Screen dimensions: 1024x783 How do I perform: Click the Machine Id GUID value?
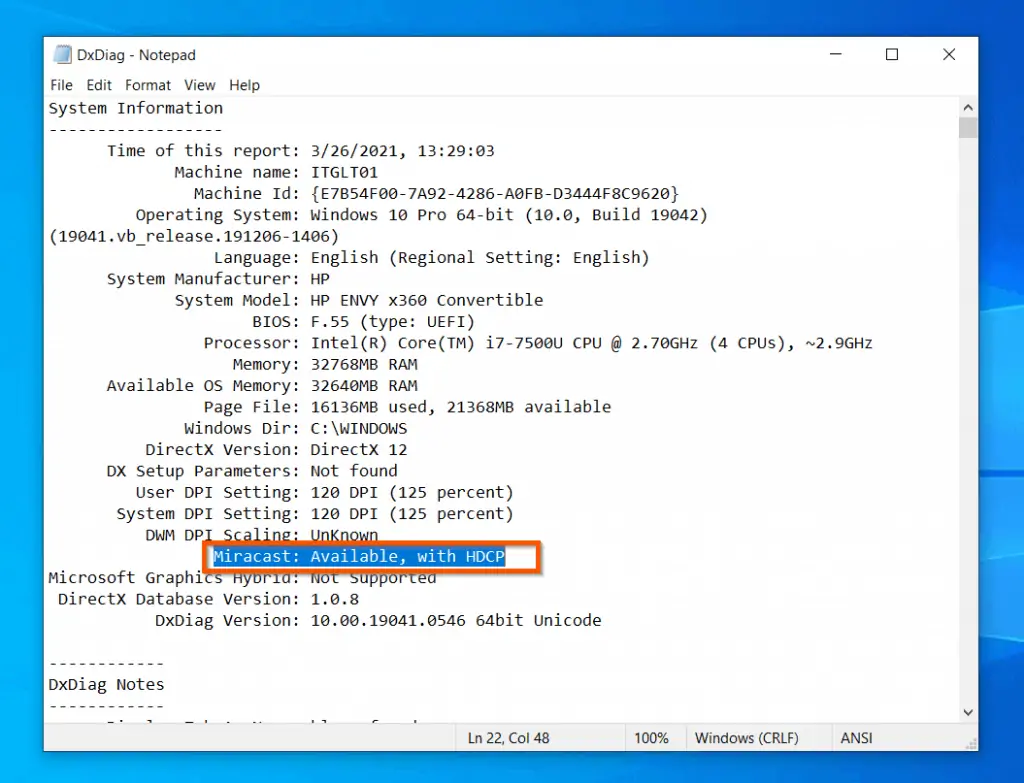click(x=494, y=194)
